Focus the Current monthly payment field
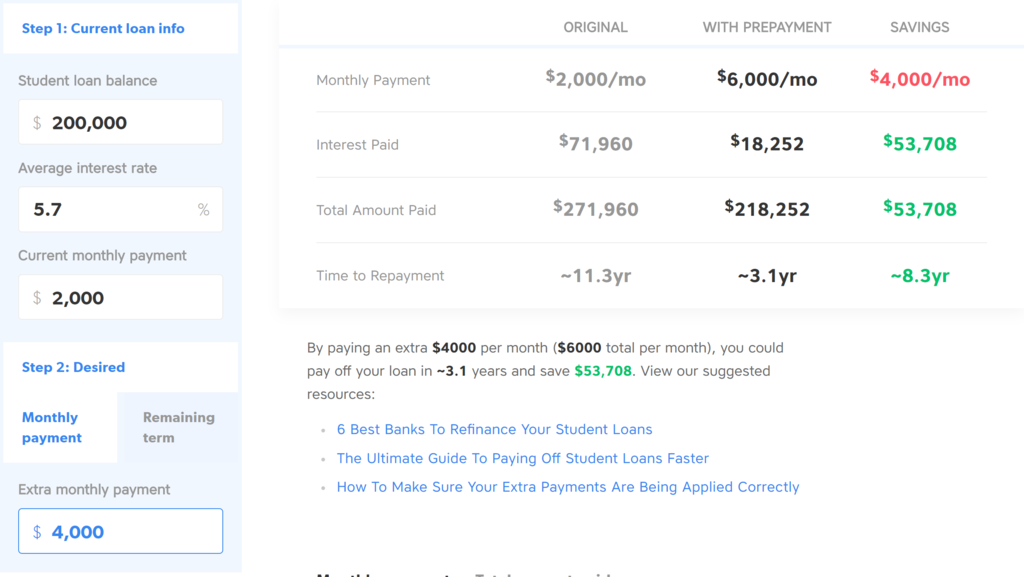The width and height of the screenshot is (1024, 577). tap(120, 297)
